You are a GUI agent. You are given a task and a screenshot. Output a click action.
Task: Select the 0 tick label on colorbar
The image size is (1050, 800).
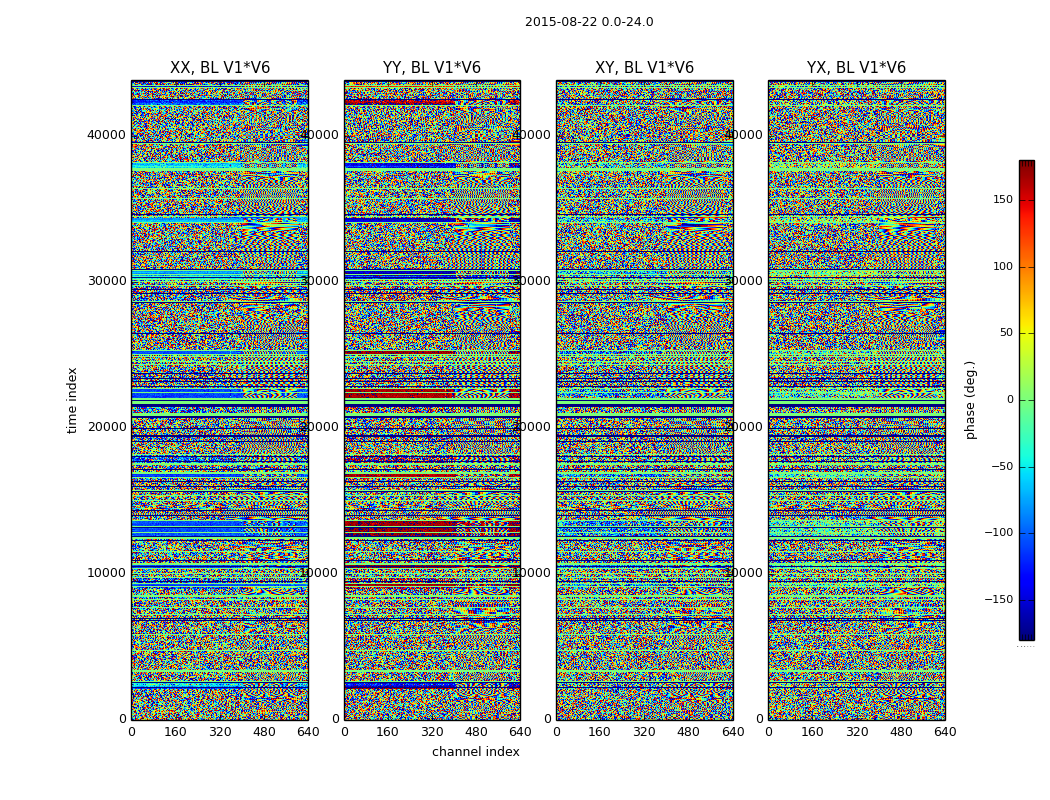[1009, 400]
